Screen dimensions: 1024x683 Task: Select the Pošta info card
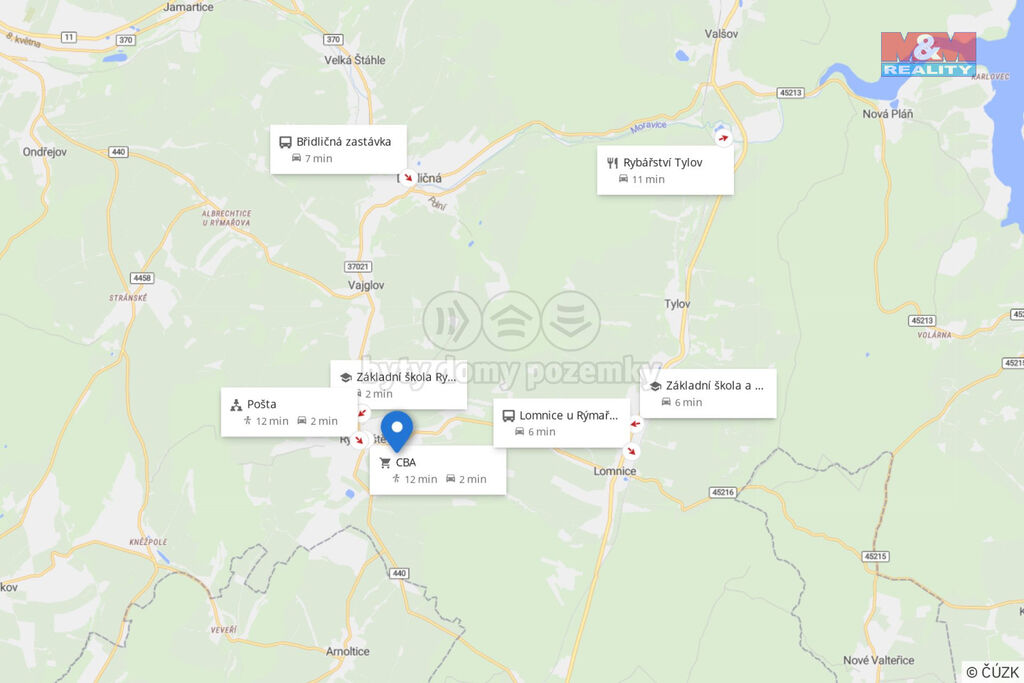(289, 412)
